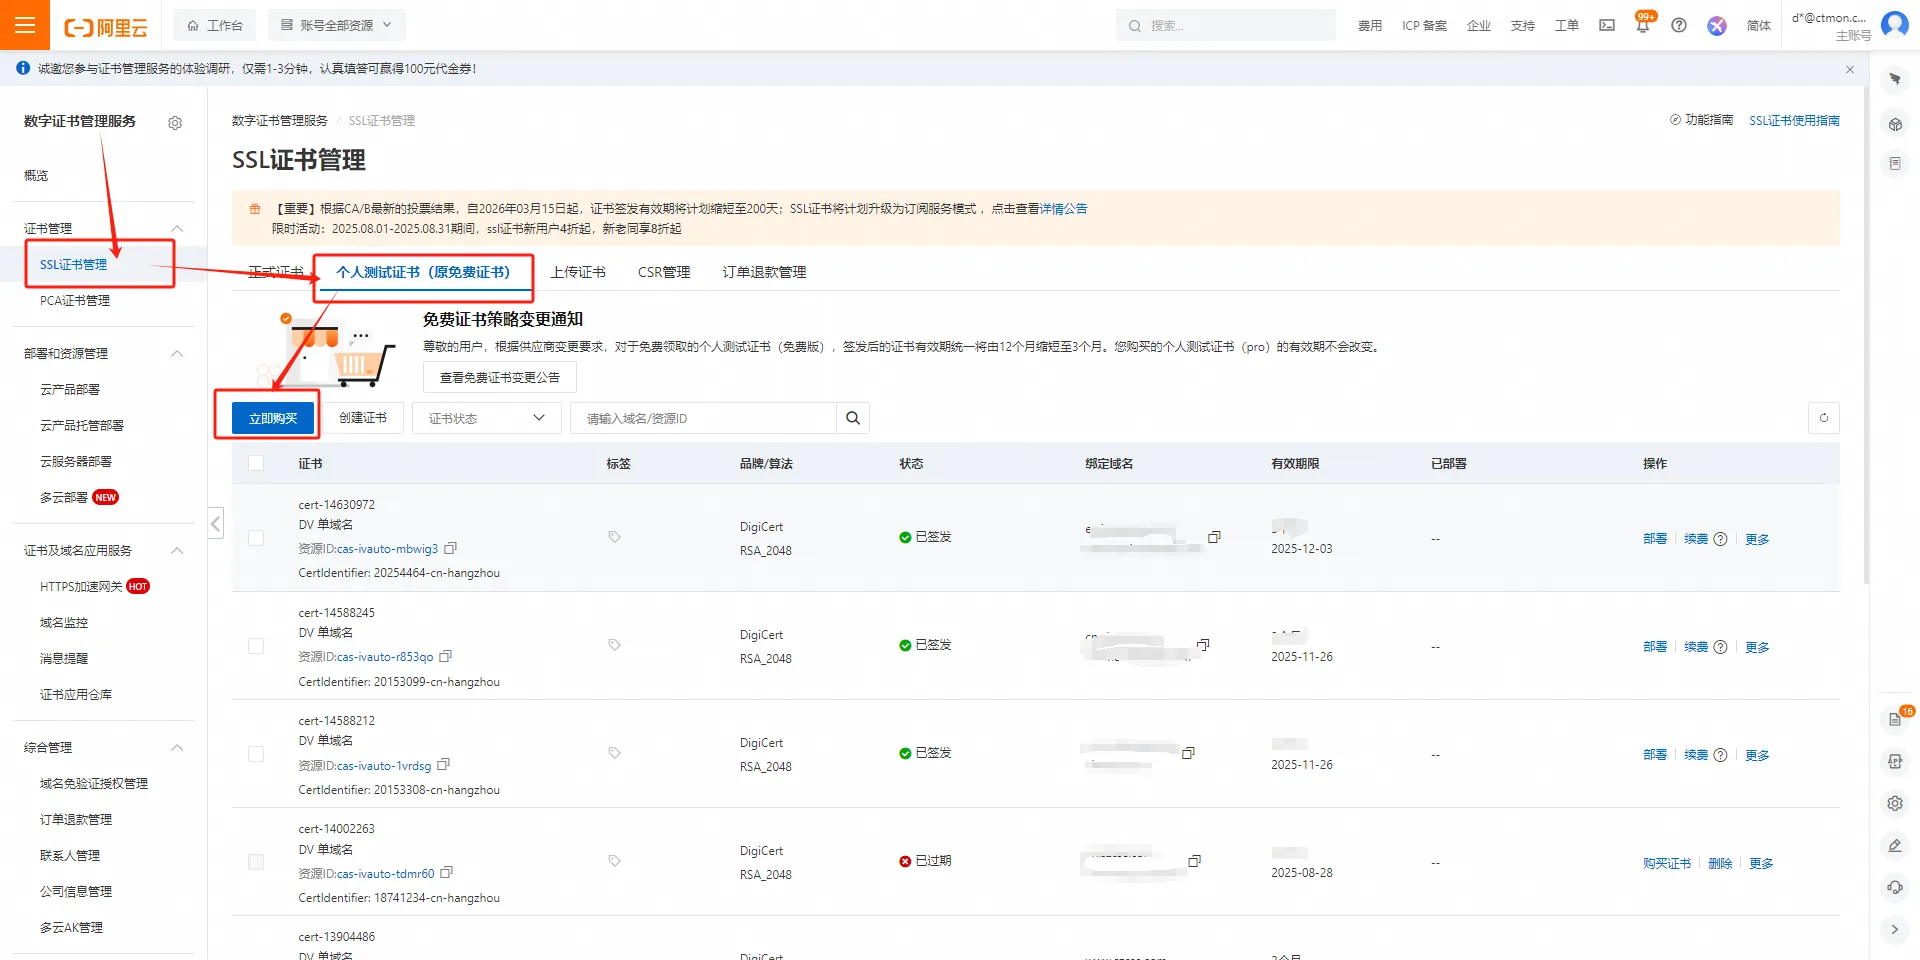Select checkbox for cert-14630972

[256, 538]
